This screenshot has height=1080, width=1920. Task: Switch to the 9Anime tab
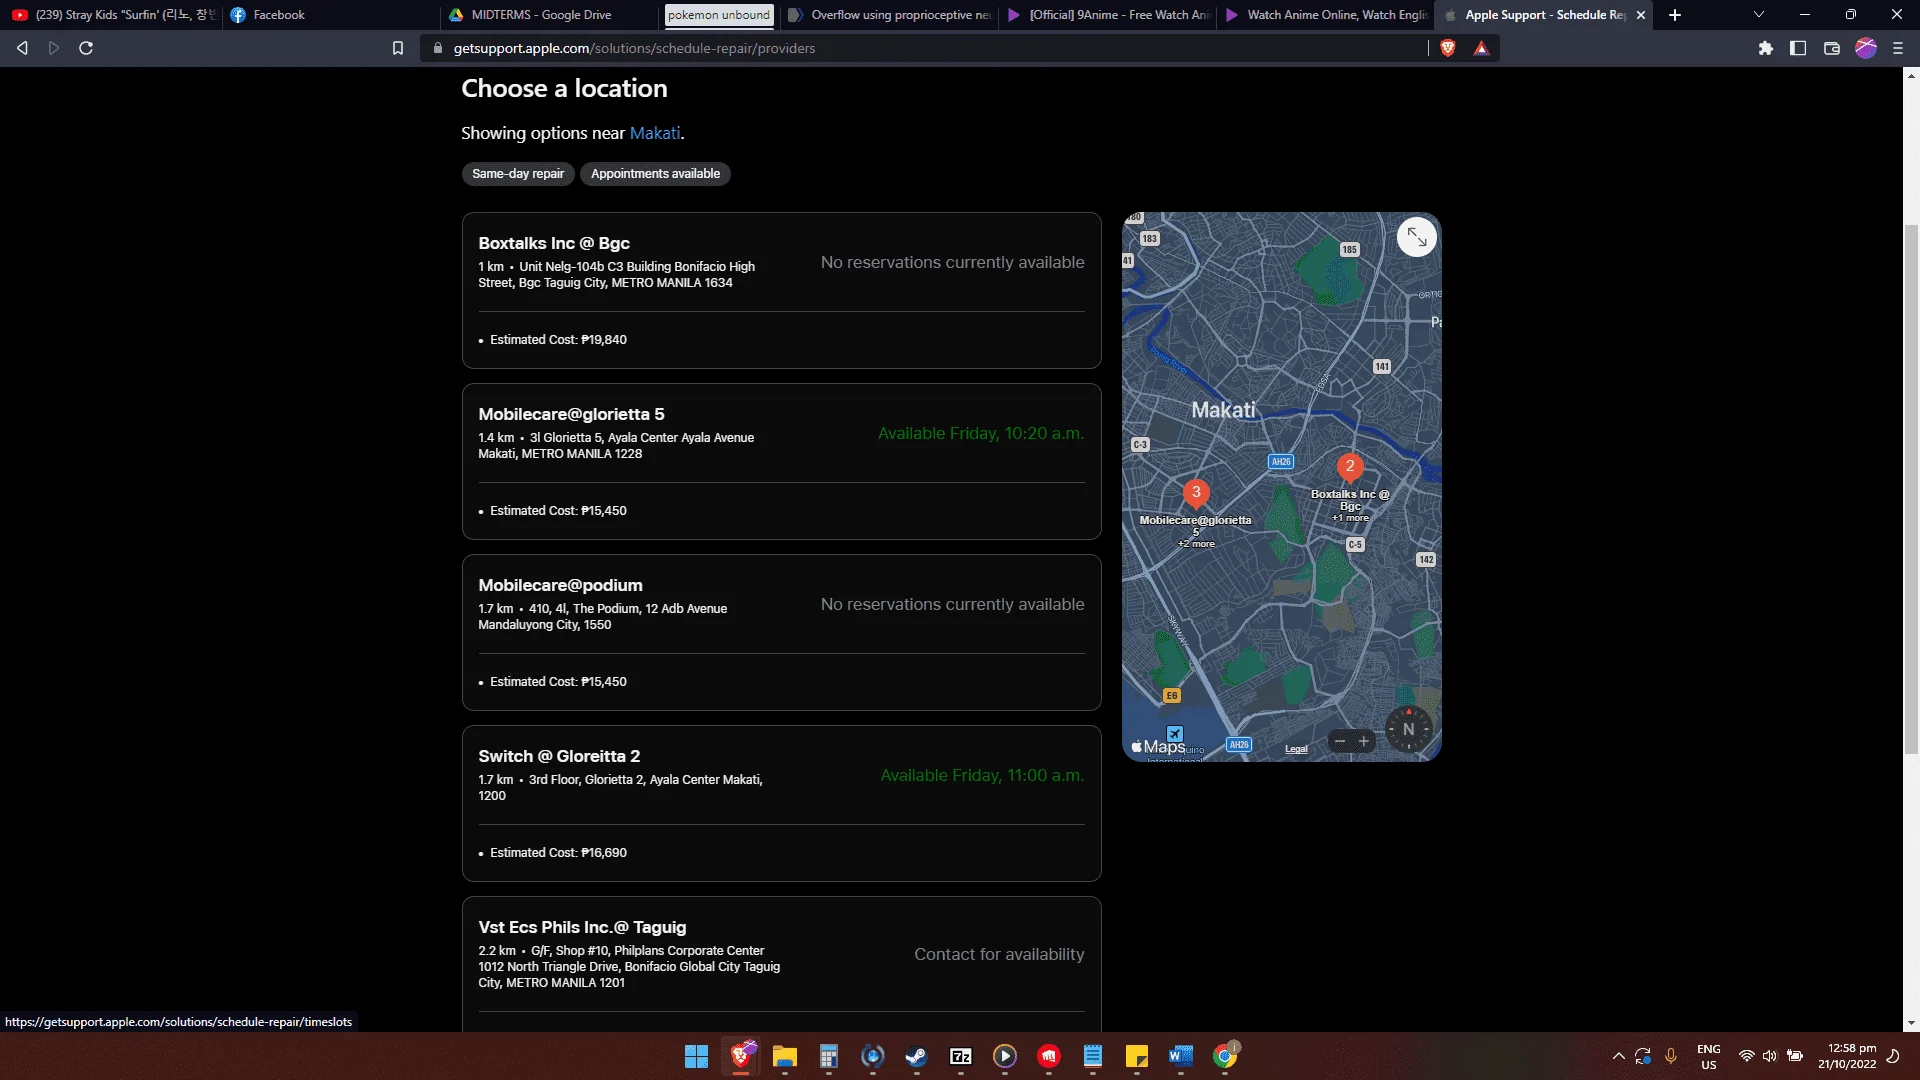pos(1108,15)
